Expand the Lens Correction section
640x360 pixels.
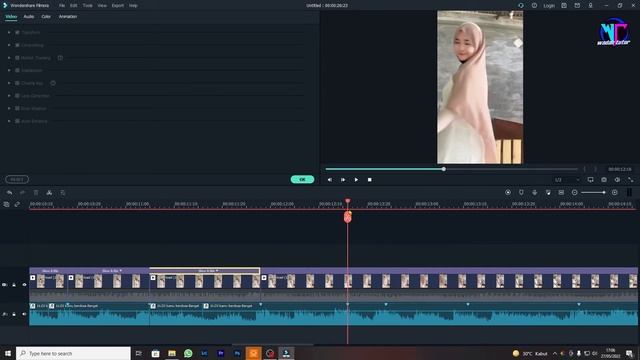pos(9,96)
